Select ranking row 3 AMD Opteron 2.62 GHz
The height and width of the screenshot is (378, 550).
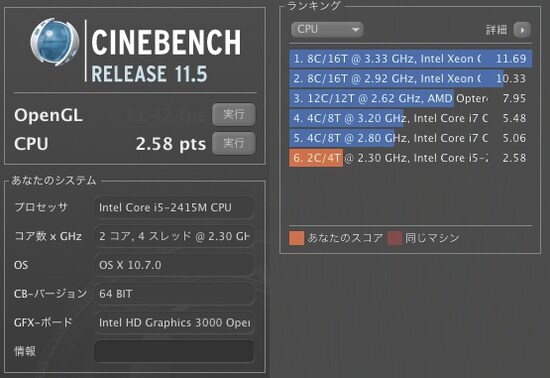[410, 98]
